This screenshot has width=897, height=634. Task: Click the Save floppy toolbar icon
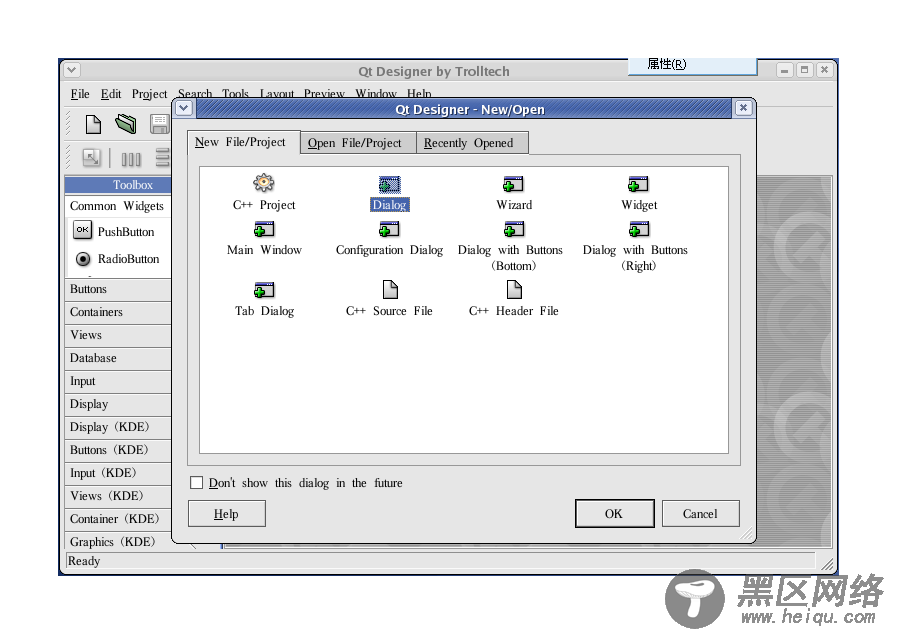coord(160,124)
